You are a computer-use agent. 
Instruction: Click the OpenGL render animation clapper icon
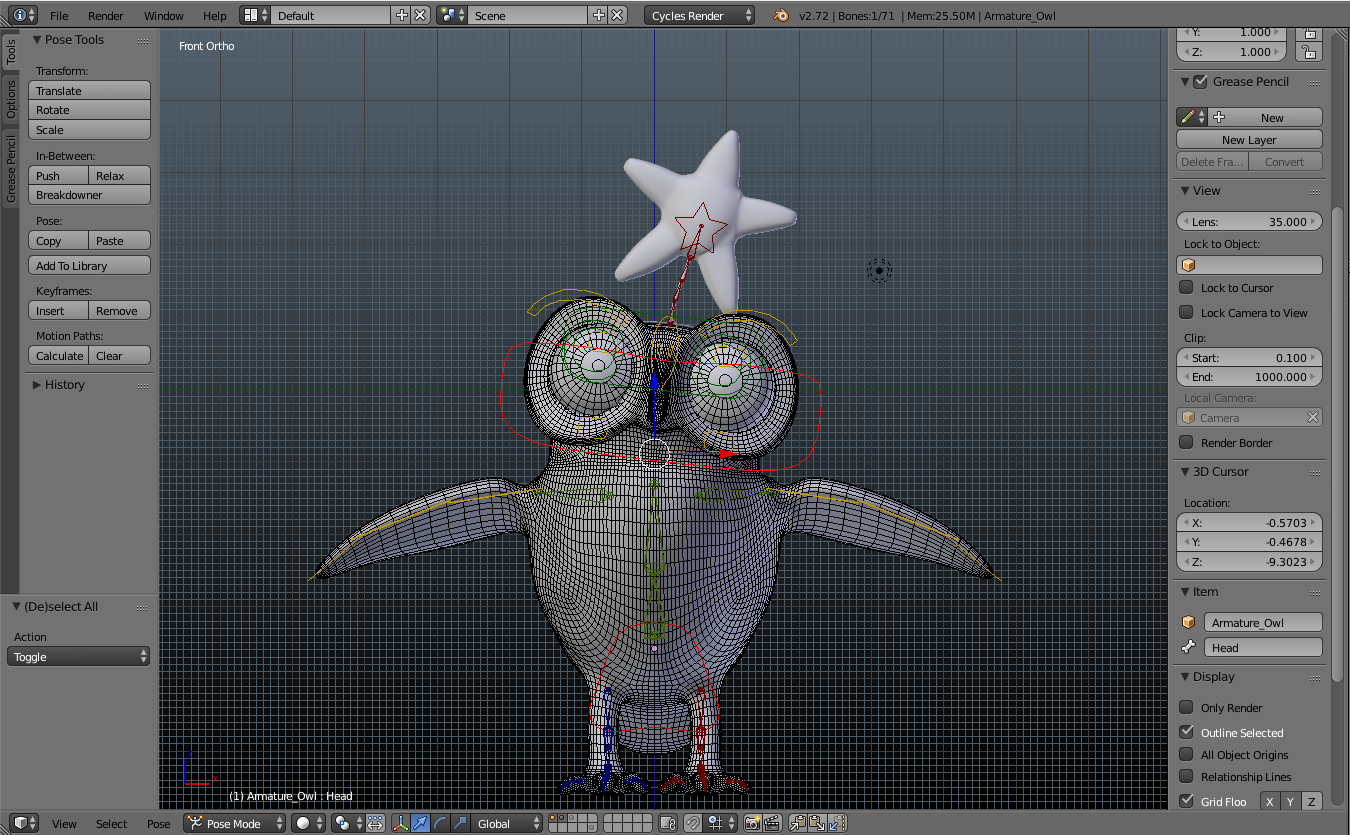coord(772,823)
